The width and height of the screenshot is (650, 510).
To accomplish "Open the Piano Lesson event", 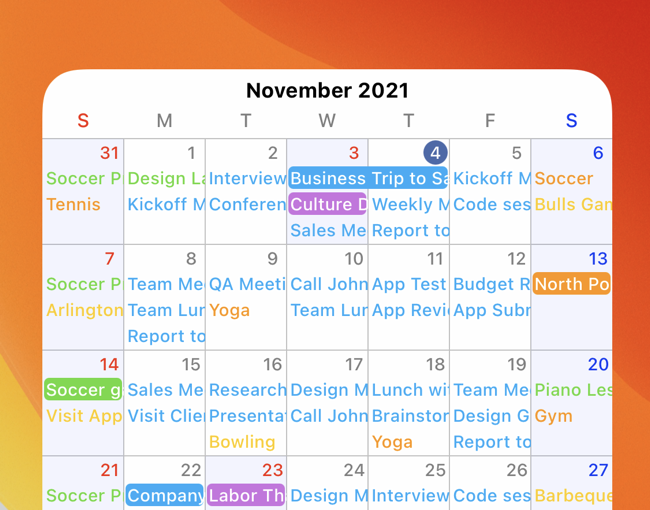I will tap(572, 390).
